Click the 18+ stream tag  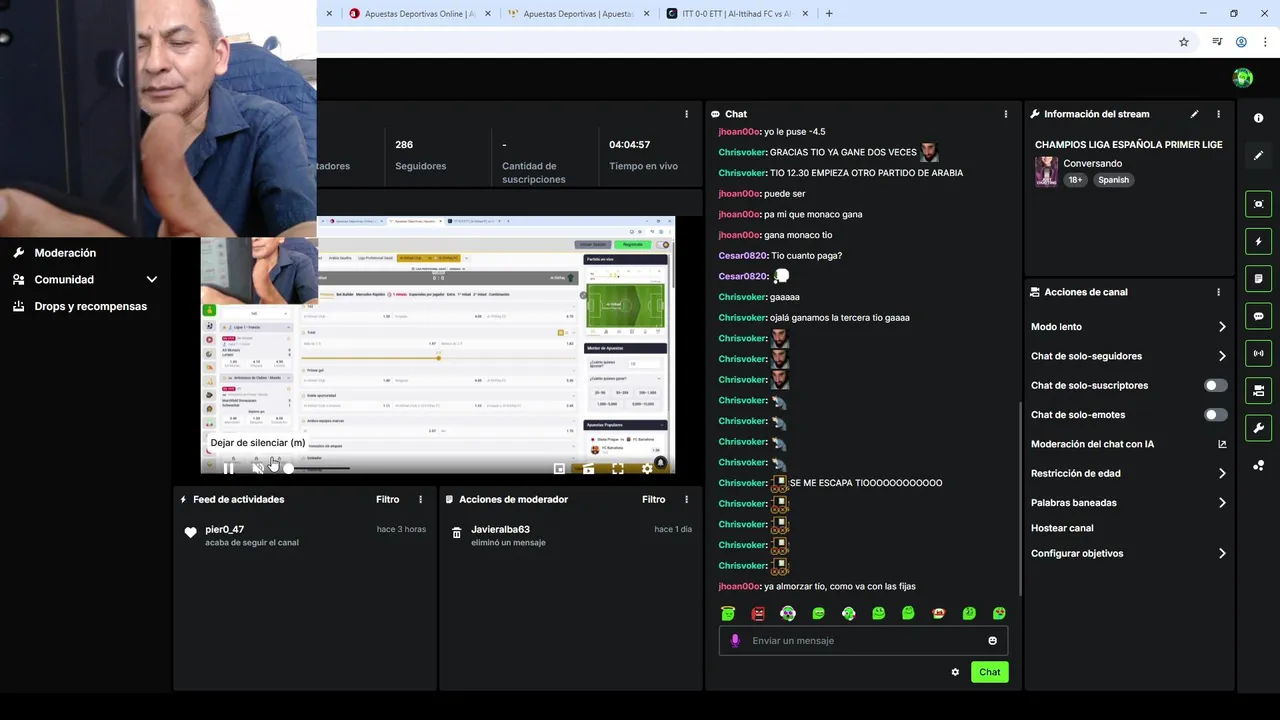click(x=1075, y=180)
